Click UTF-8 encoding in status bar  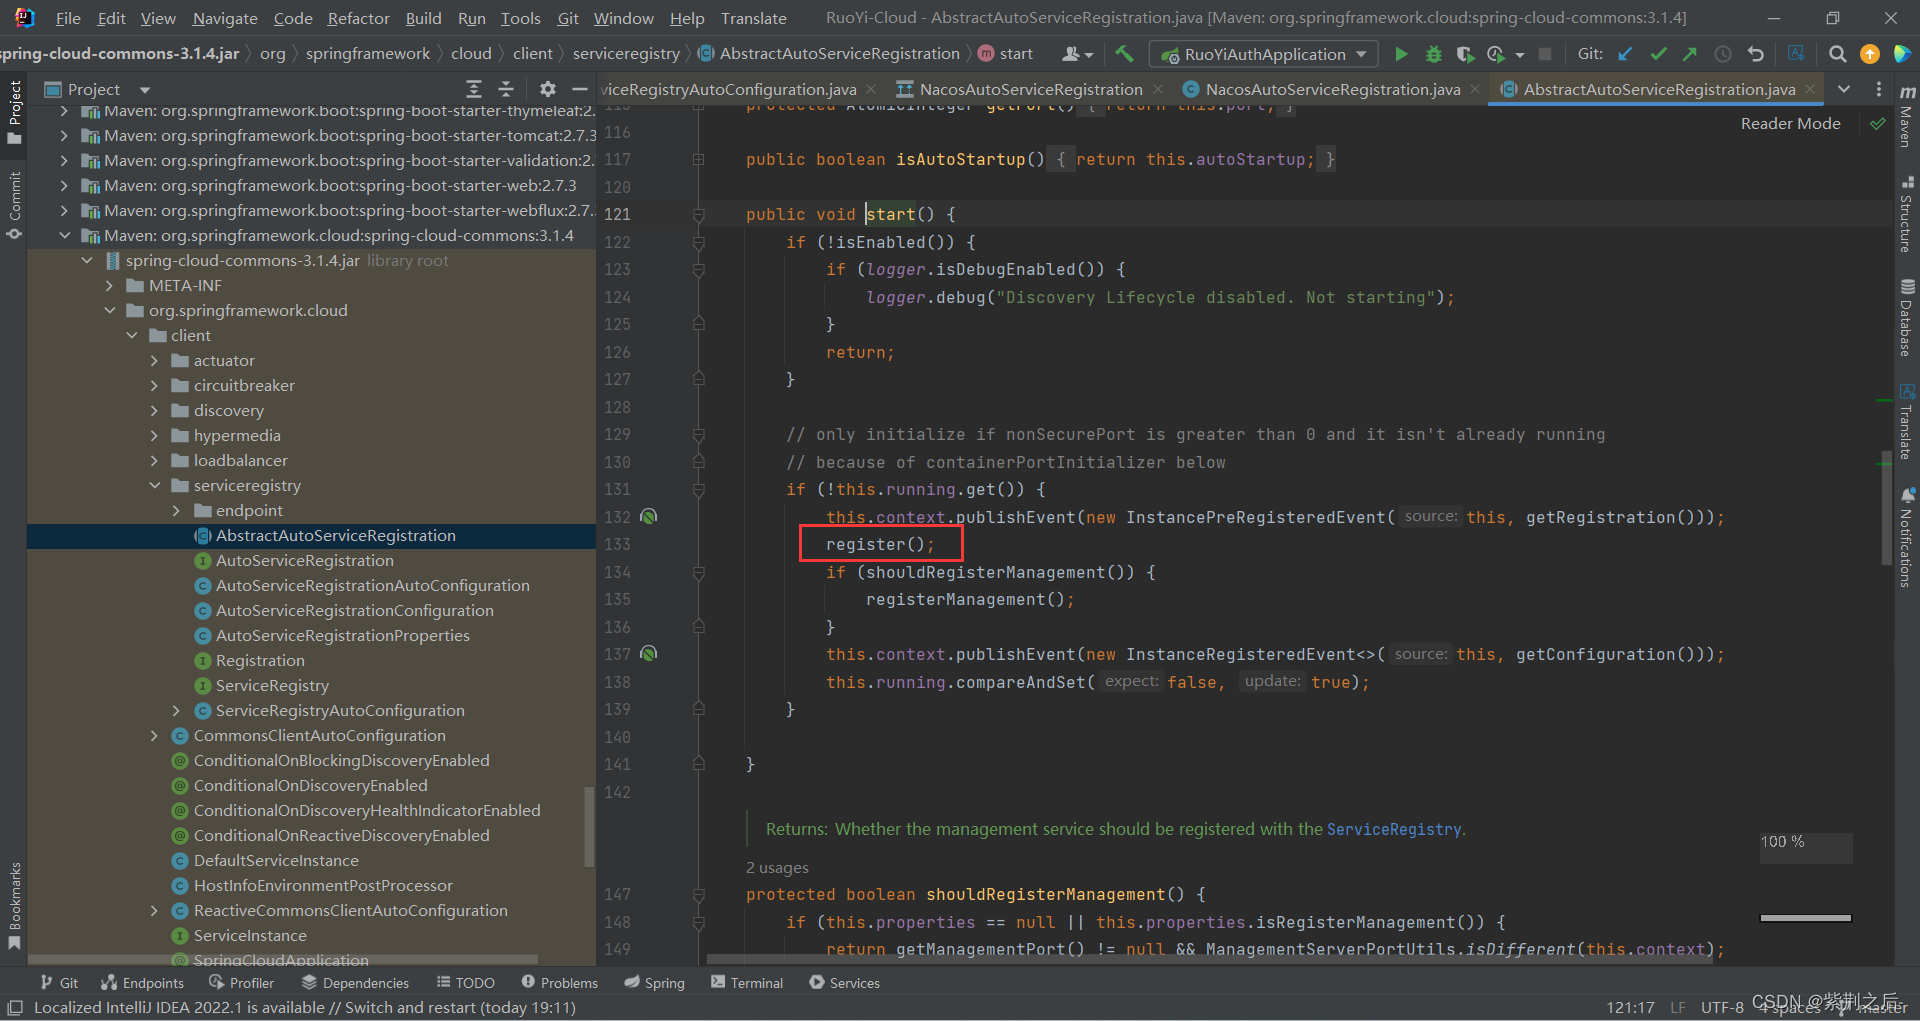click(x=1722, y=1008)
